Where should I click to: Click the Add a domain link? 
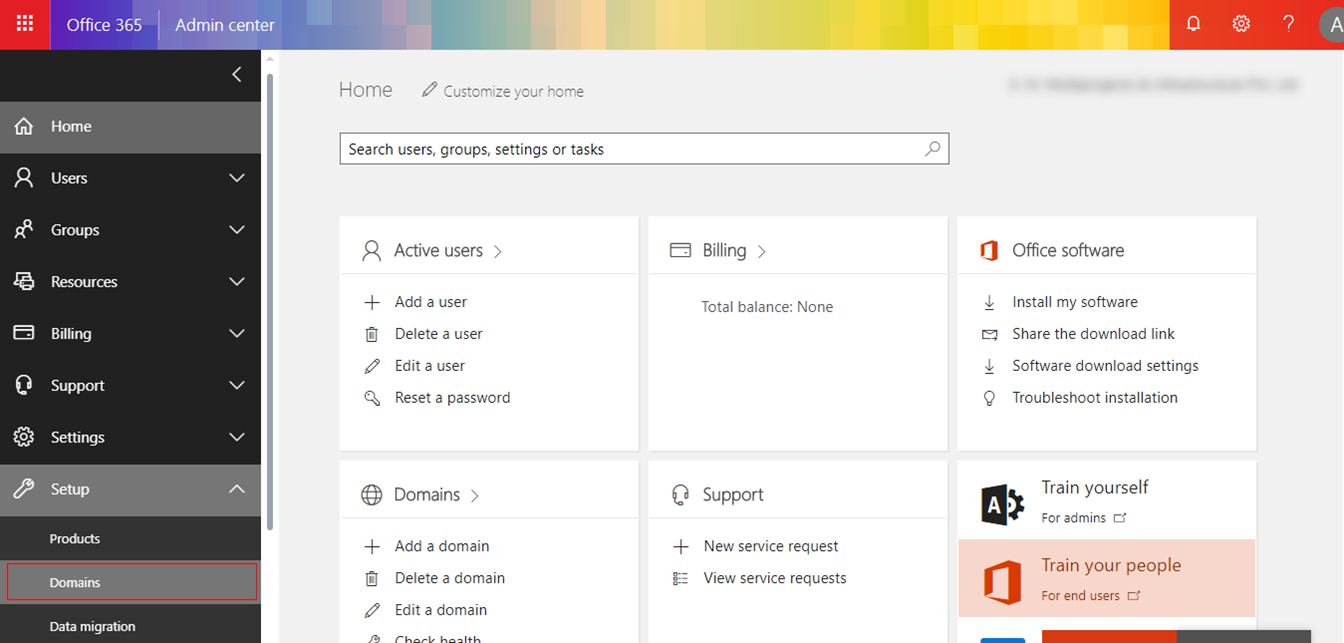point(442,546)
